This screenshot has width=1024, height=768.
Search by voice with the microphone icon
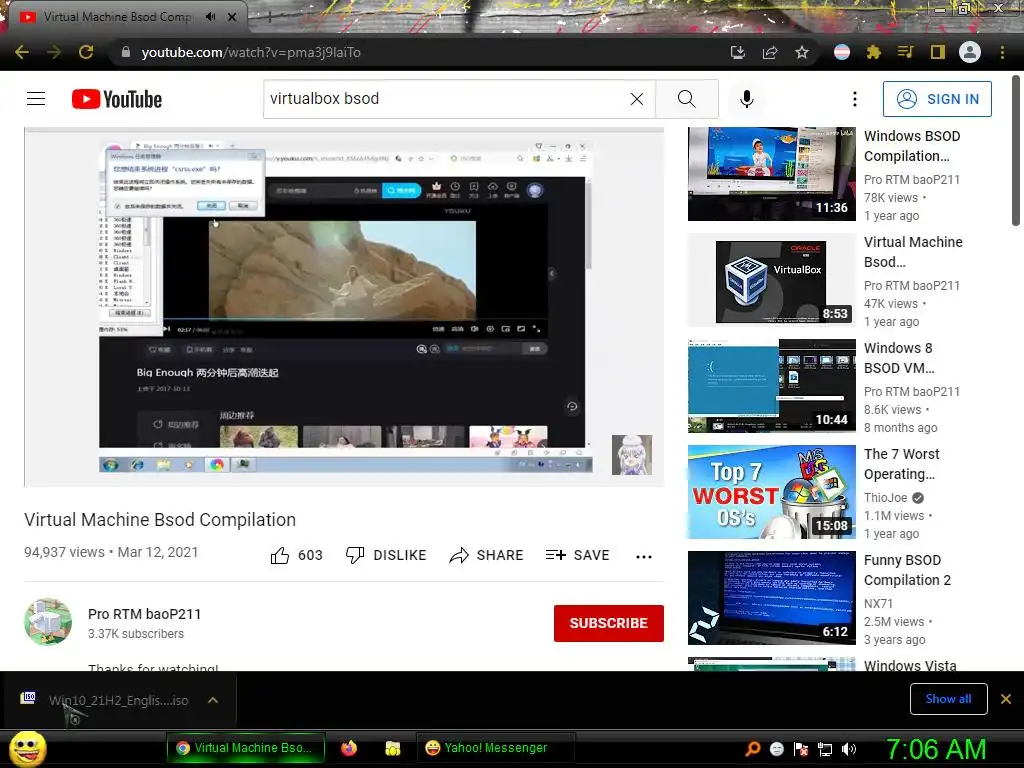coord(747,99)
